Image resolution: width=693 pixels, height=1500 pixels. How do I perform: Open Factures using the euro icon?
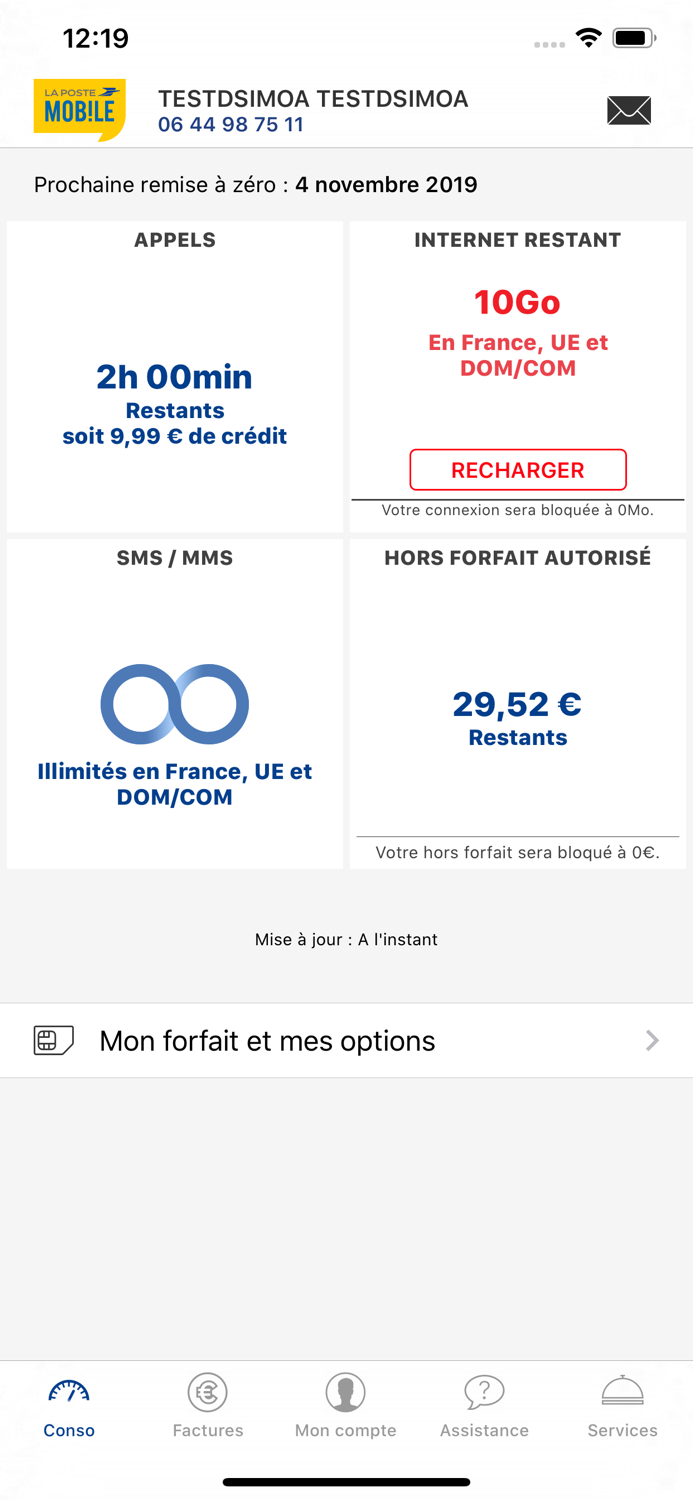point(207,1390)
